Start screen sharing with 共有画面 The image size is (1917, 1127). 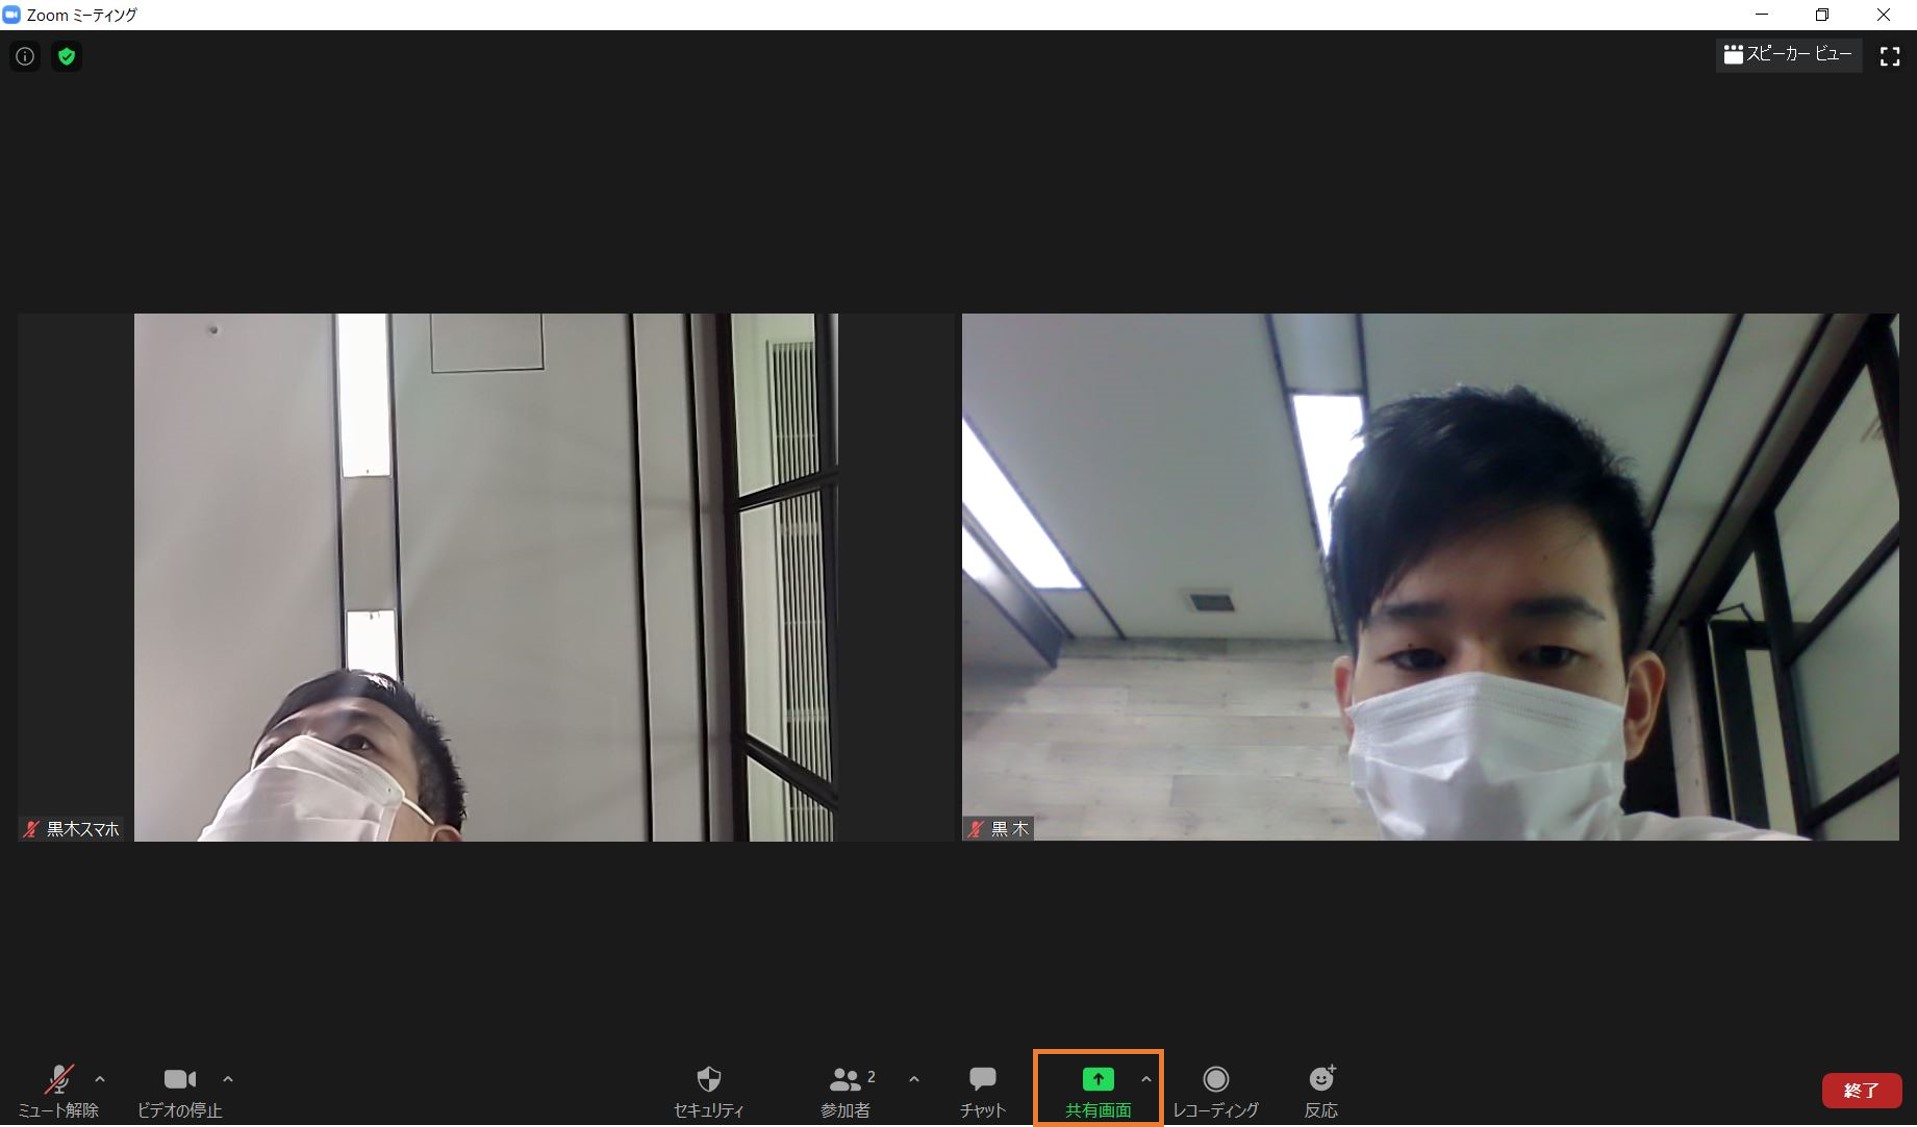tap(1098, 1090)
